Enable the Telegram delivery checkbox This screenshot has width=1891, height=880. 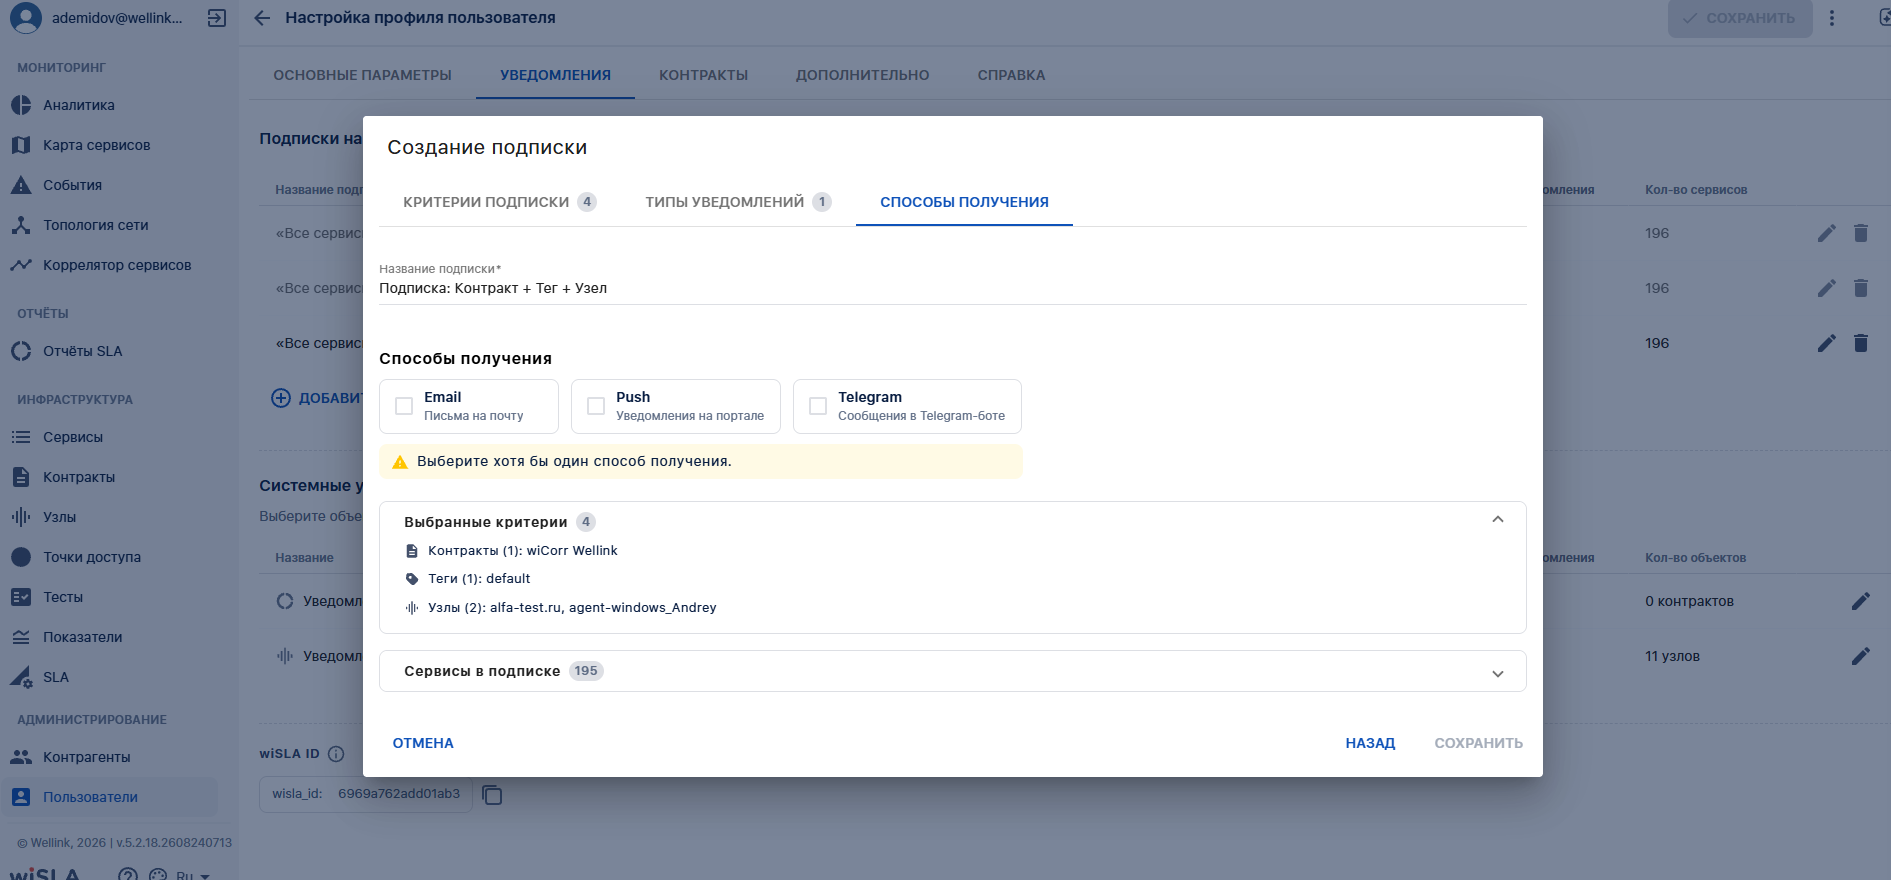818,406
